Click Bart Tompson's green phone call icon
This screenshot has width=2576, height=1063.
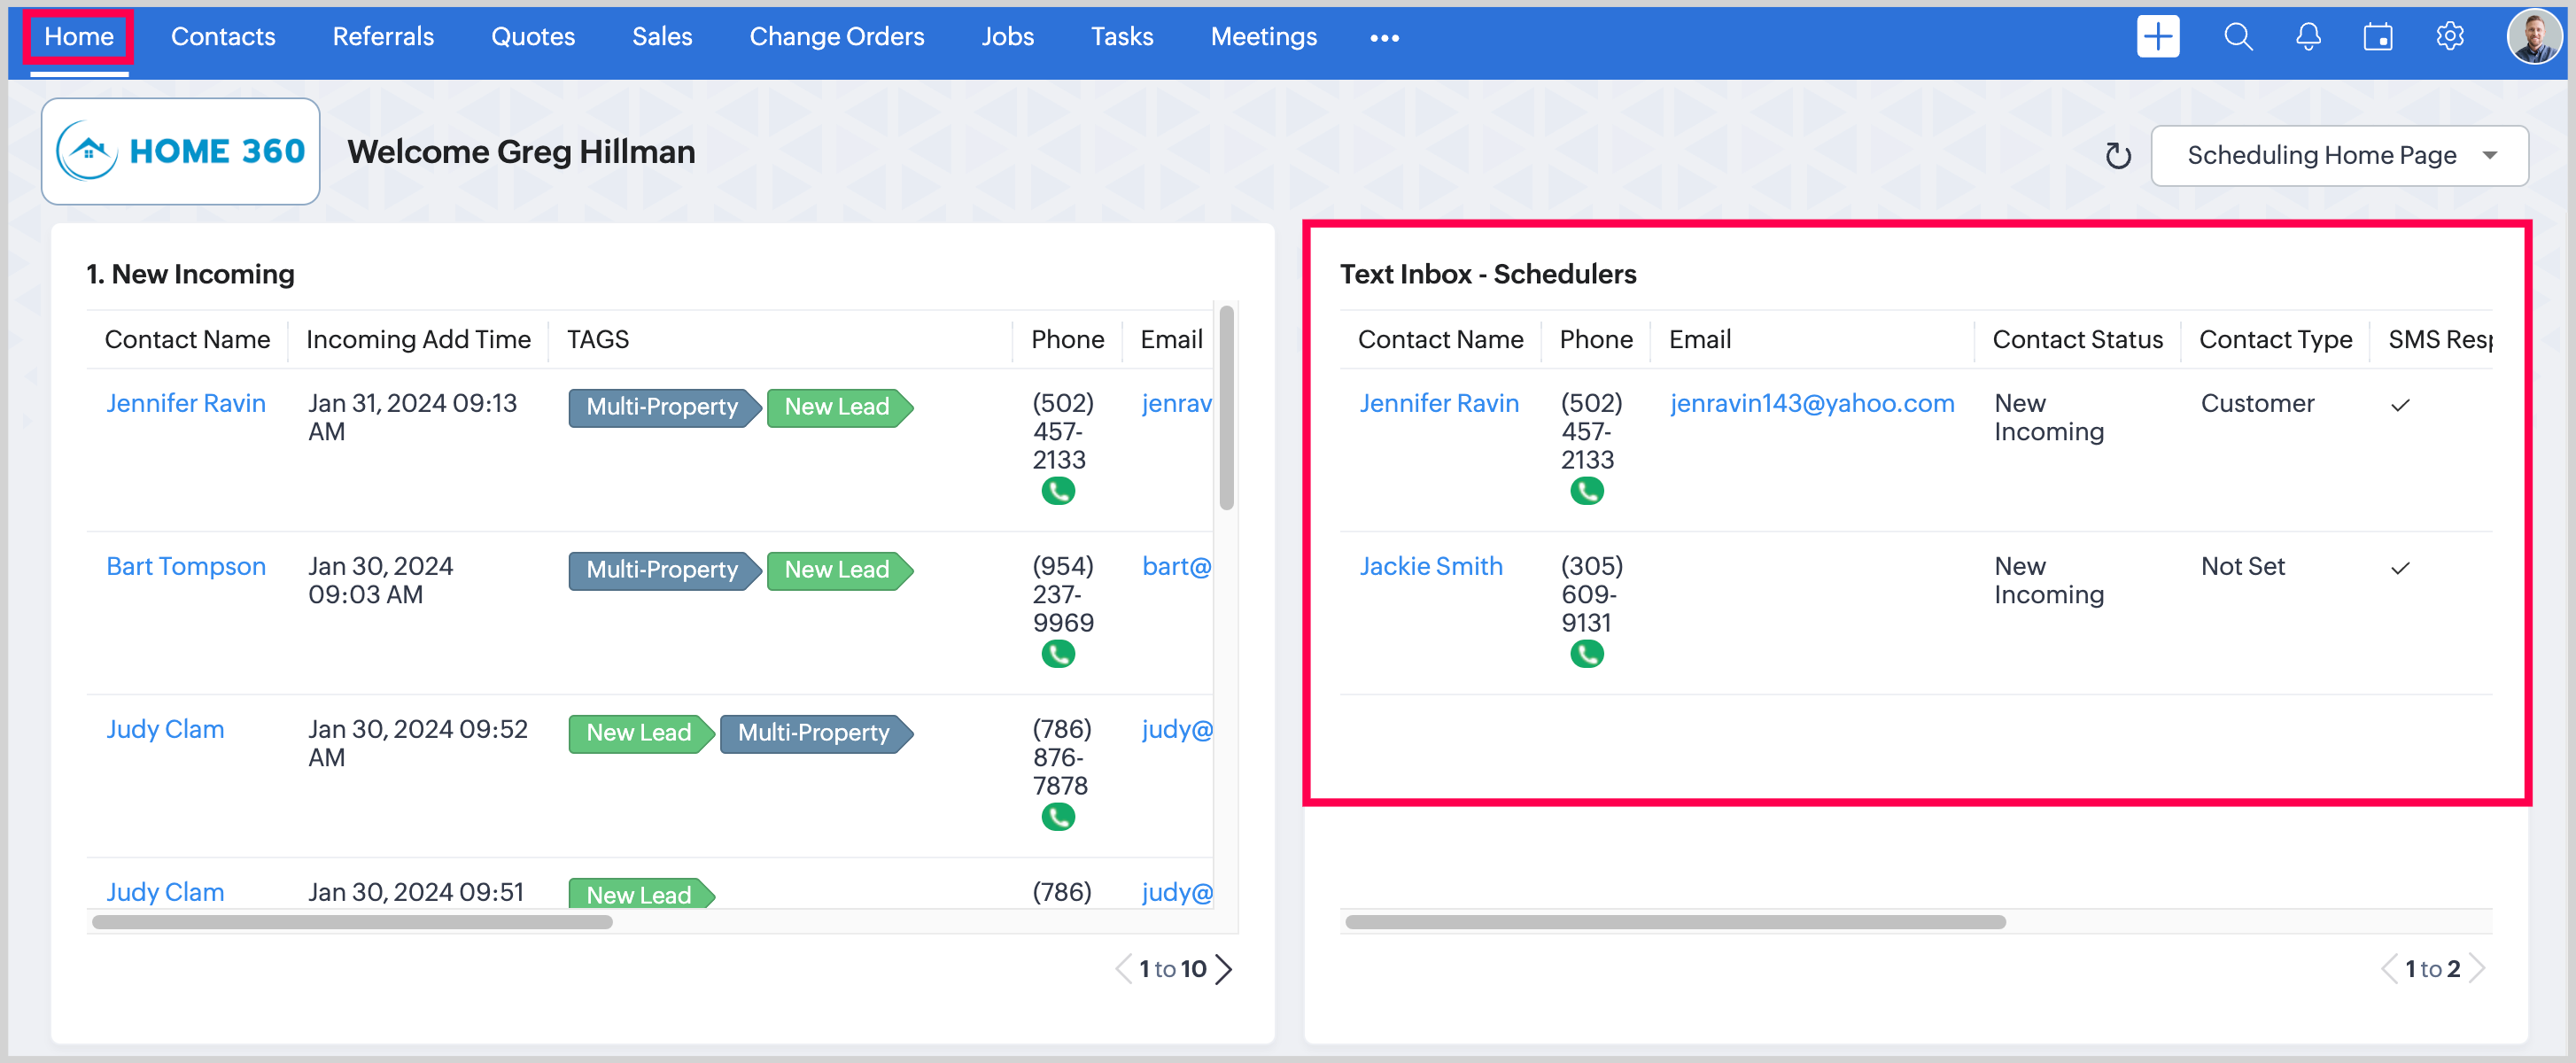(x=1057, y=654)
